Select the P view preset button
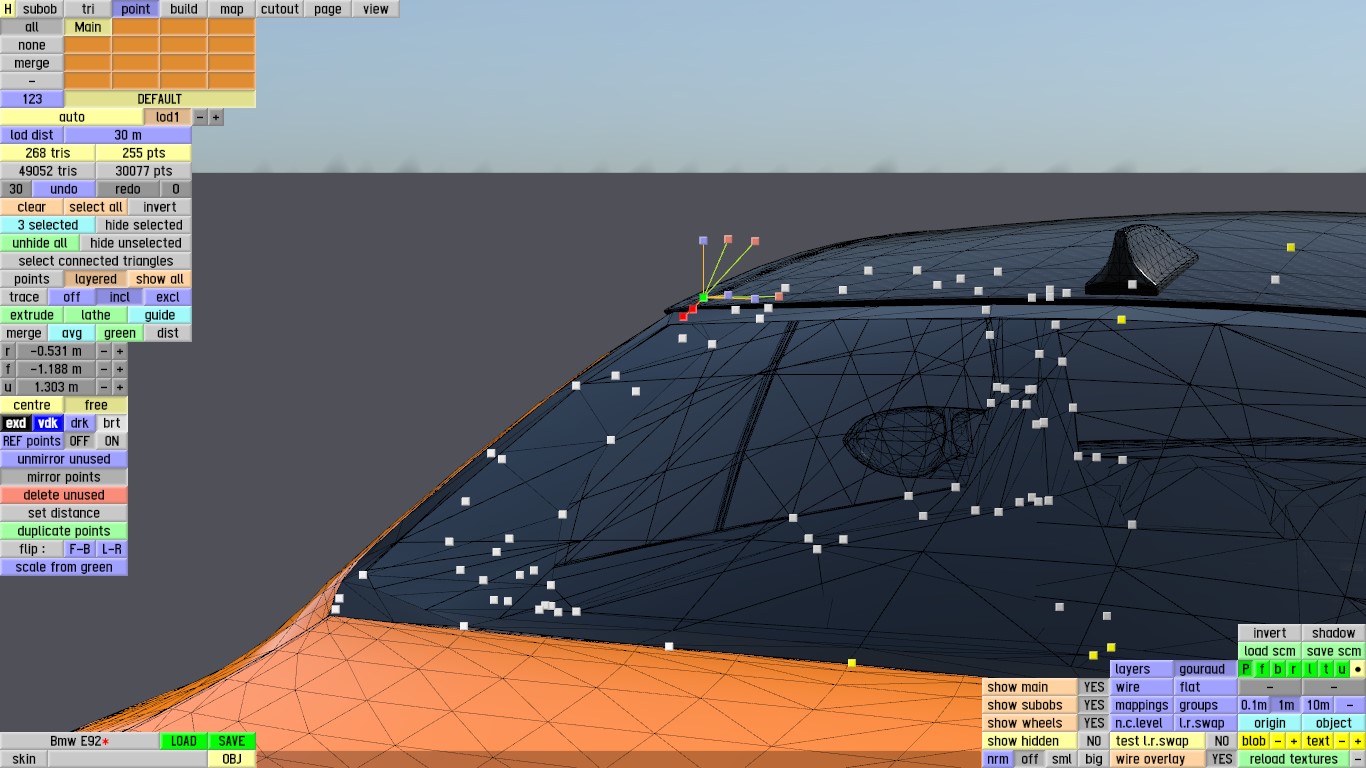 (x=1246, y=669)
